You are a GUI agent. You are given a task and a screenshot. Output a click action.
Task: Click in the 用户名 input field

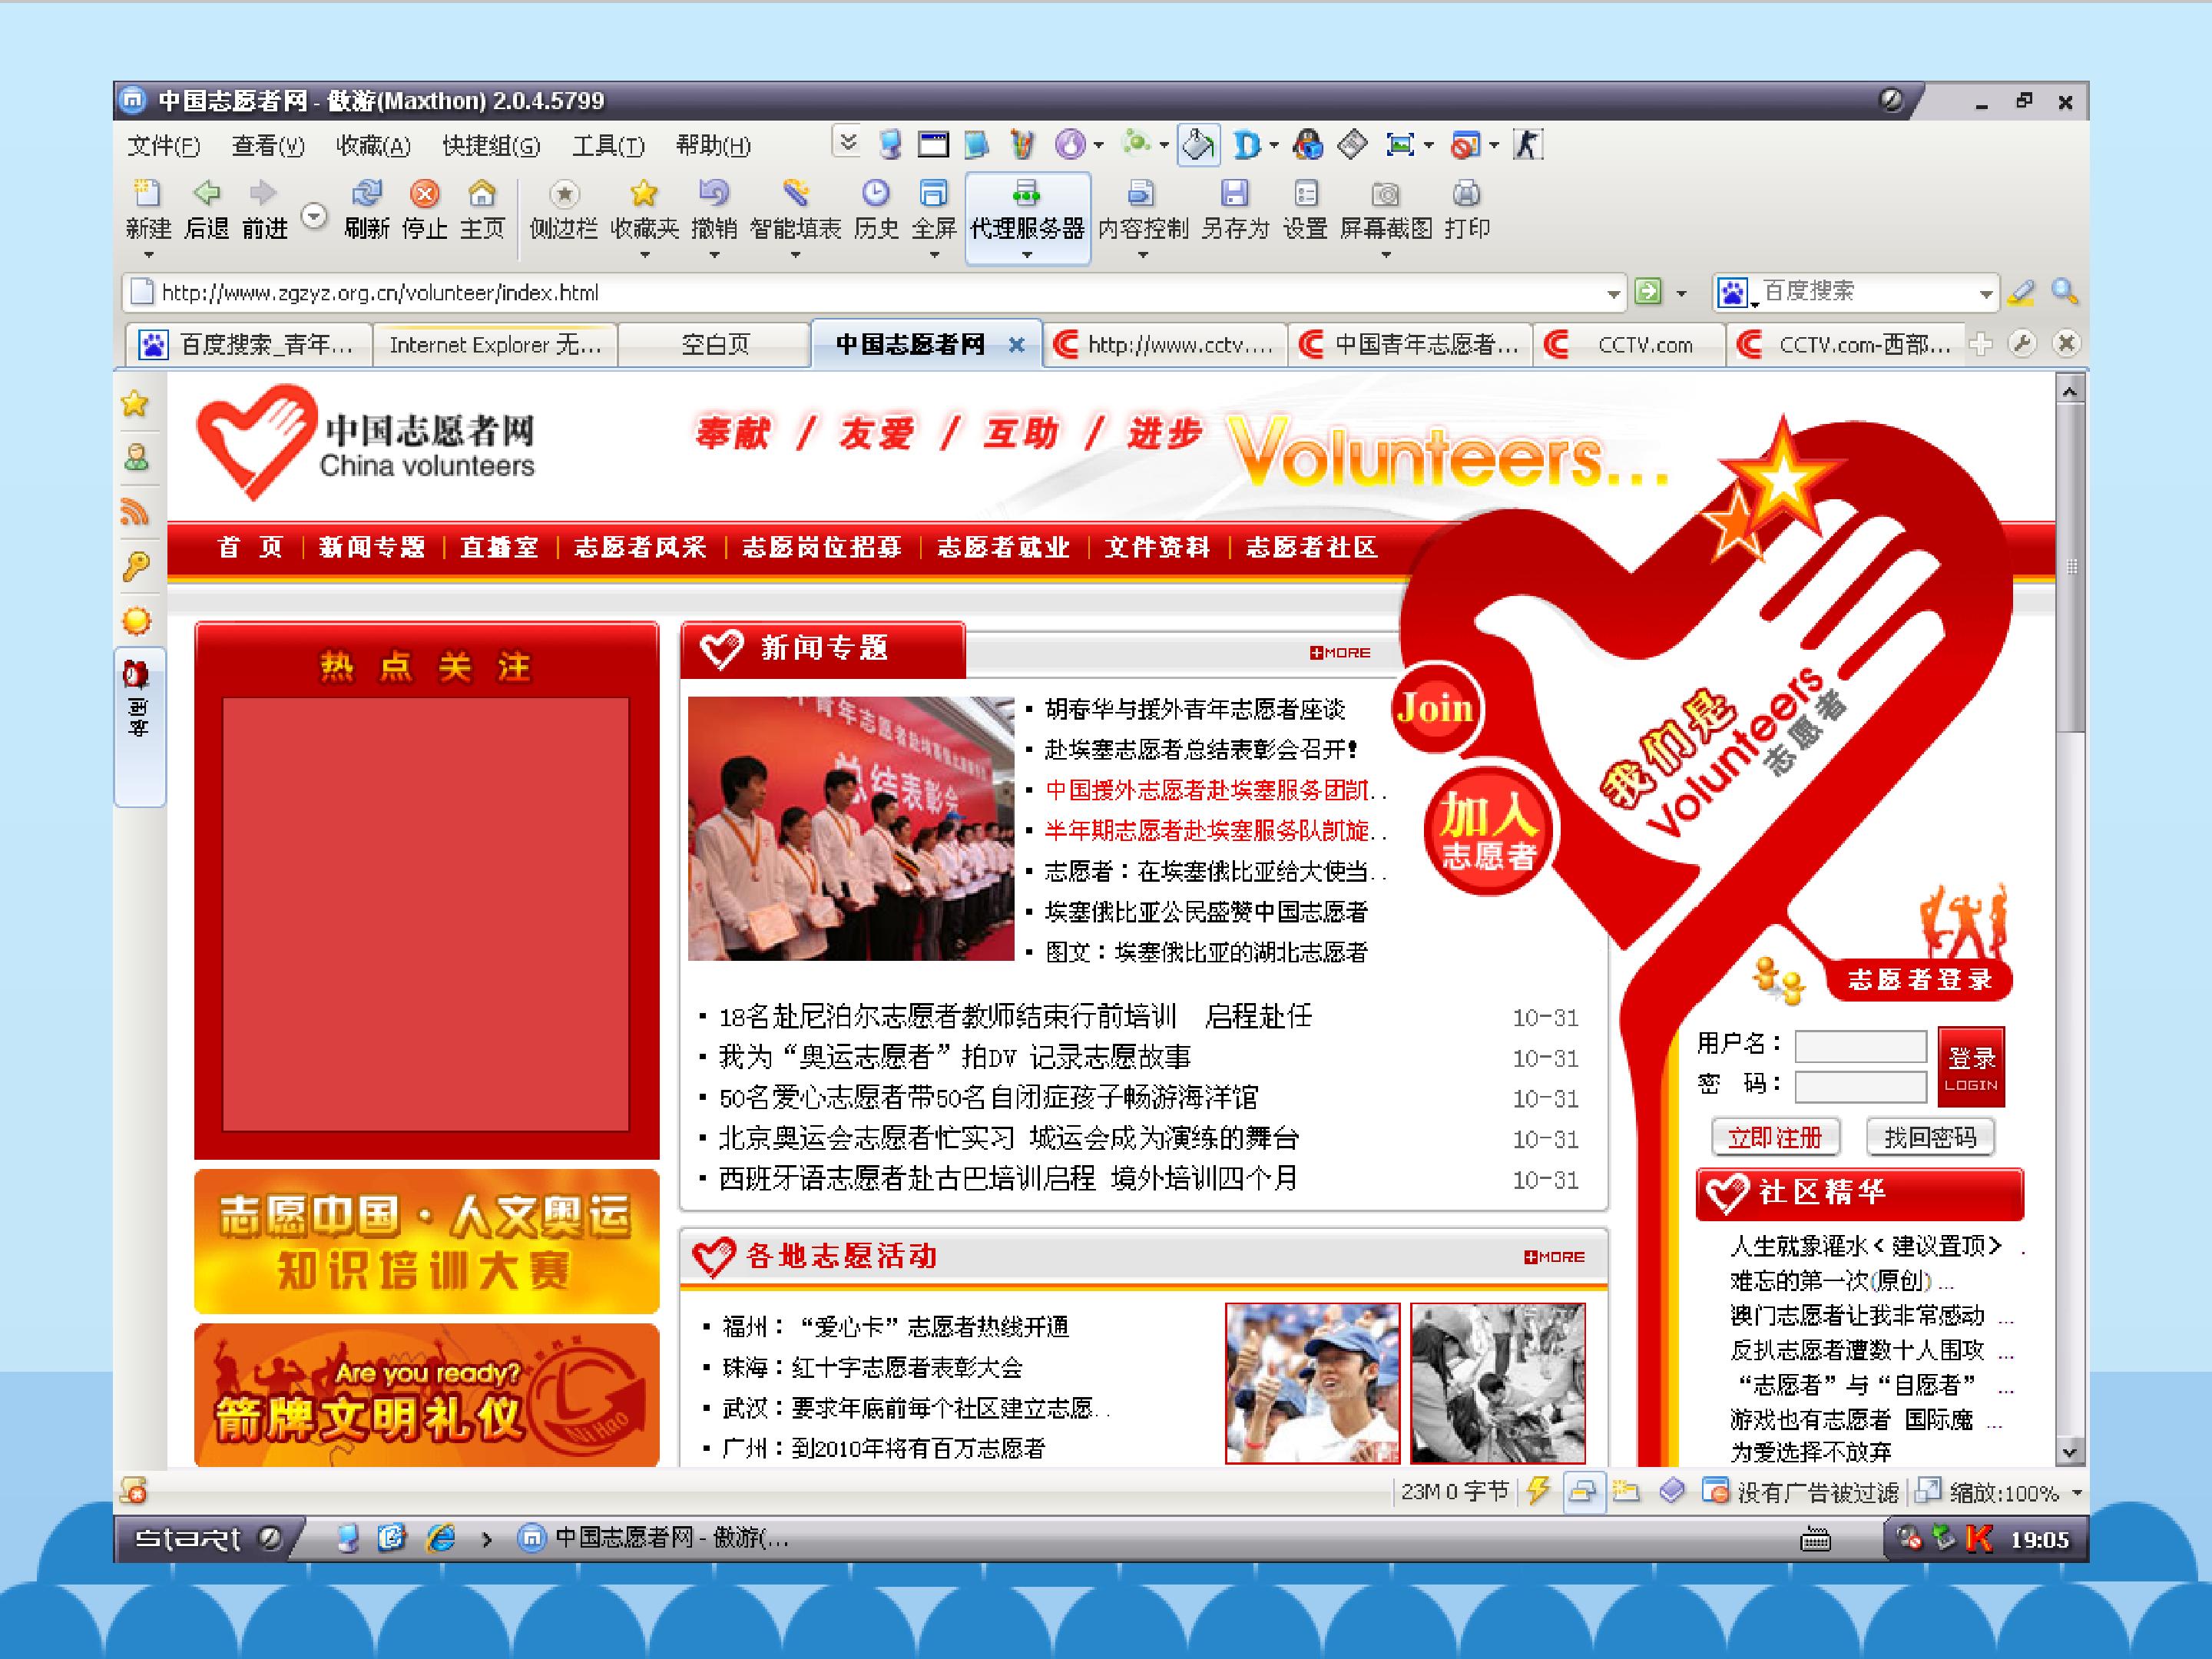[1860, 1046]
